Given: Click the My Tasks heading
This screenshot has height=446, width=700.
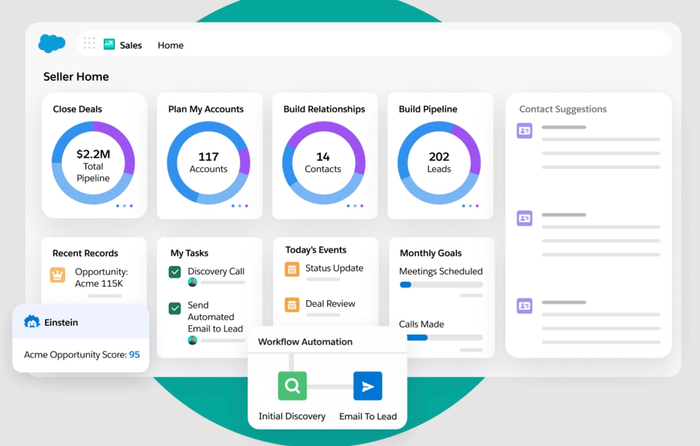Looking at the screenshot, I should click(x=189, y=253).
